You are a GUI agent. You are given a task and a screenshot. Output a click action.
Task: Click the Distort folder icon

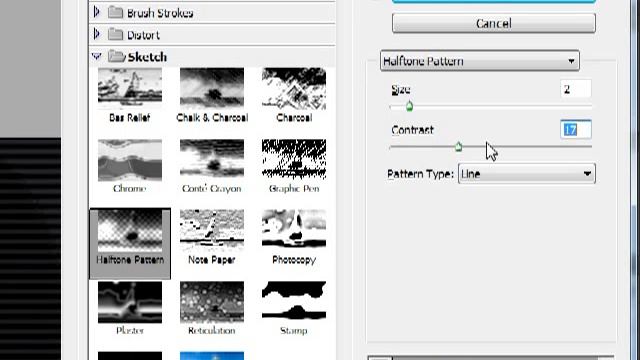[x=116, y=34]
